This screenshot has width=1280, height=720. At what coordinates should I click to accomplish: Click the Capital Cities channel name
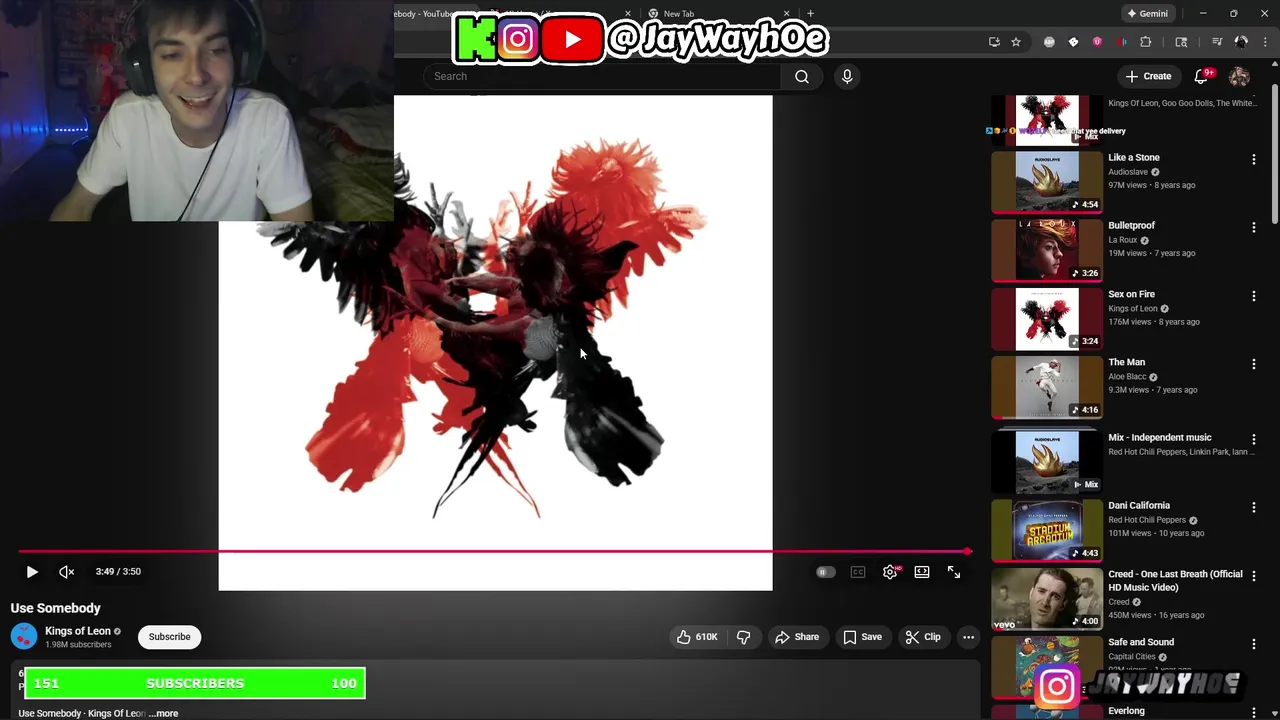coord(1131,657)
